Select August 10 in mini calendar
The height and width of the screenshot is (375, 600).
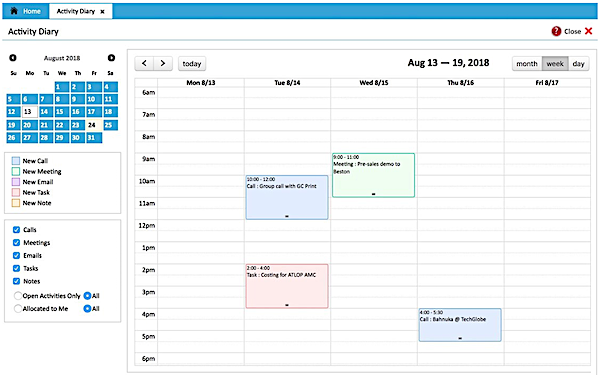[93, 99]
